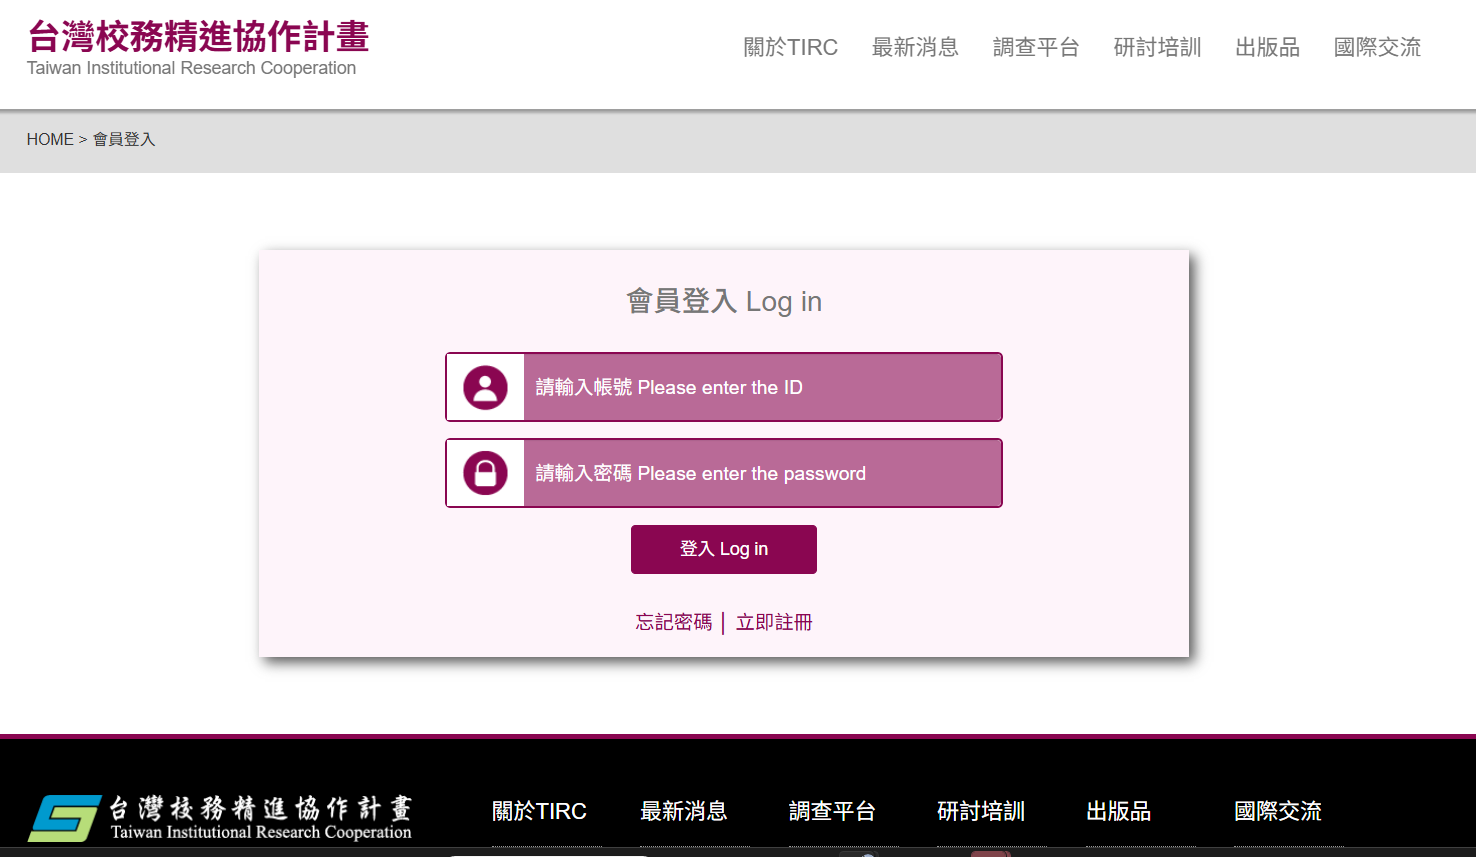Select 調查平台 in the top navigation
Viewport: 1476px width, 857px height.
[x=1036, y=47]
